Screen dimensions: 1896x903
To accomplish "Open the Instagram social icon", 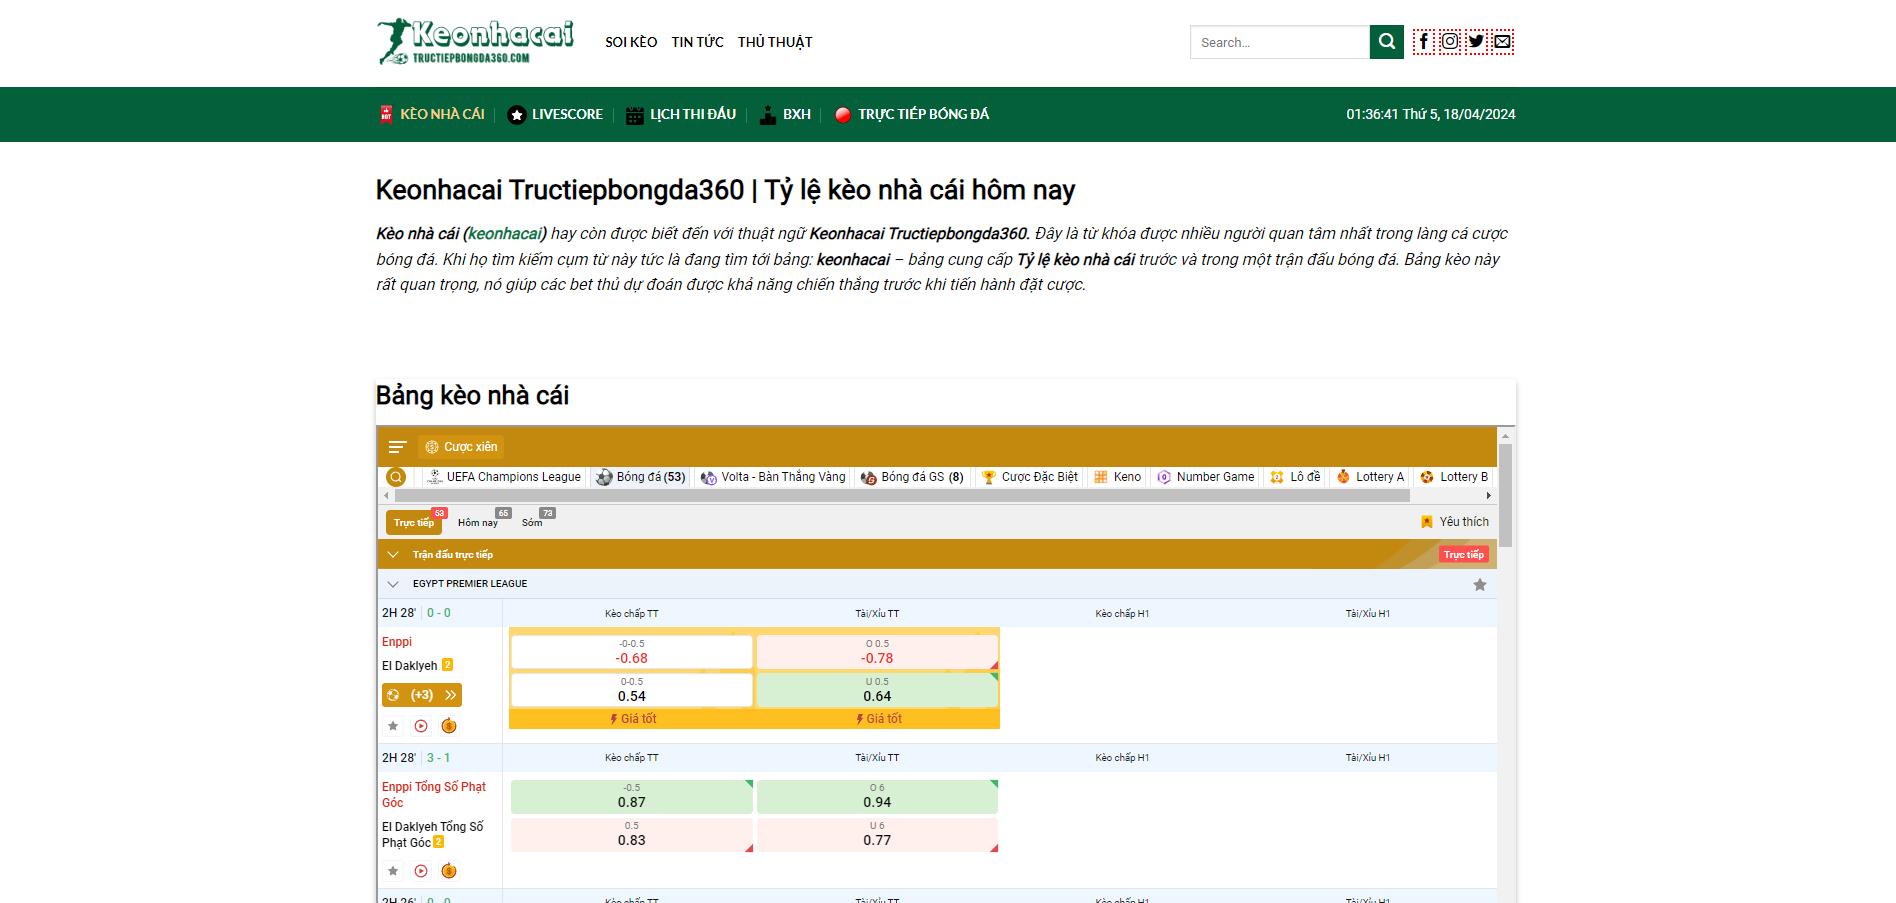I will tap(1449, 42).
